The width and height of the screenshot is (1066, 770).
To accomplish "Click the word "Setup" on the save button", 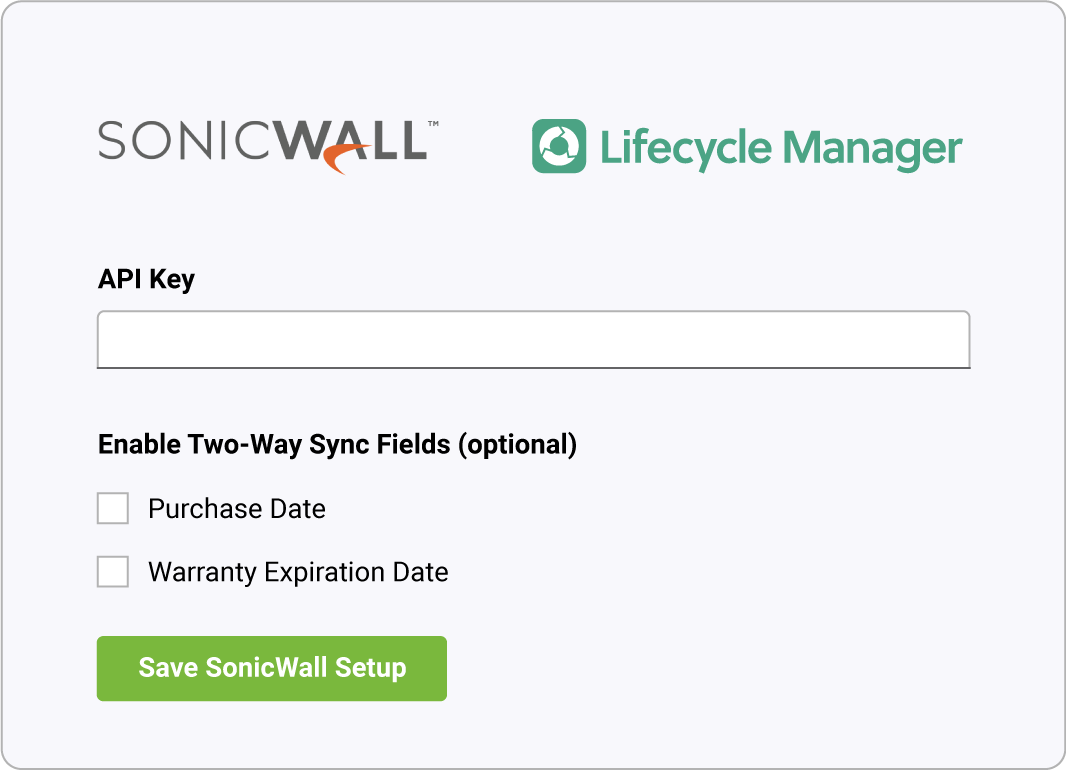I will pyautogui.click(x=371, y=667).
